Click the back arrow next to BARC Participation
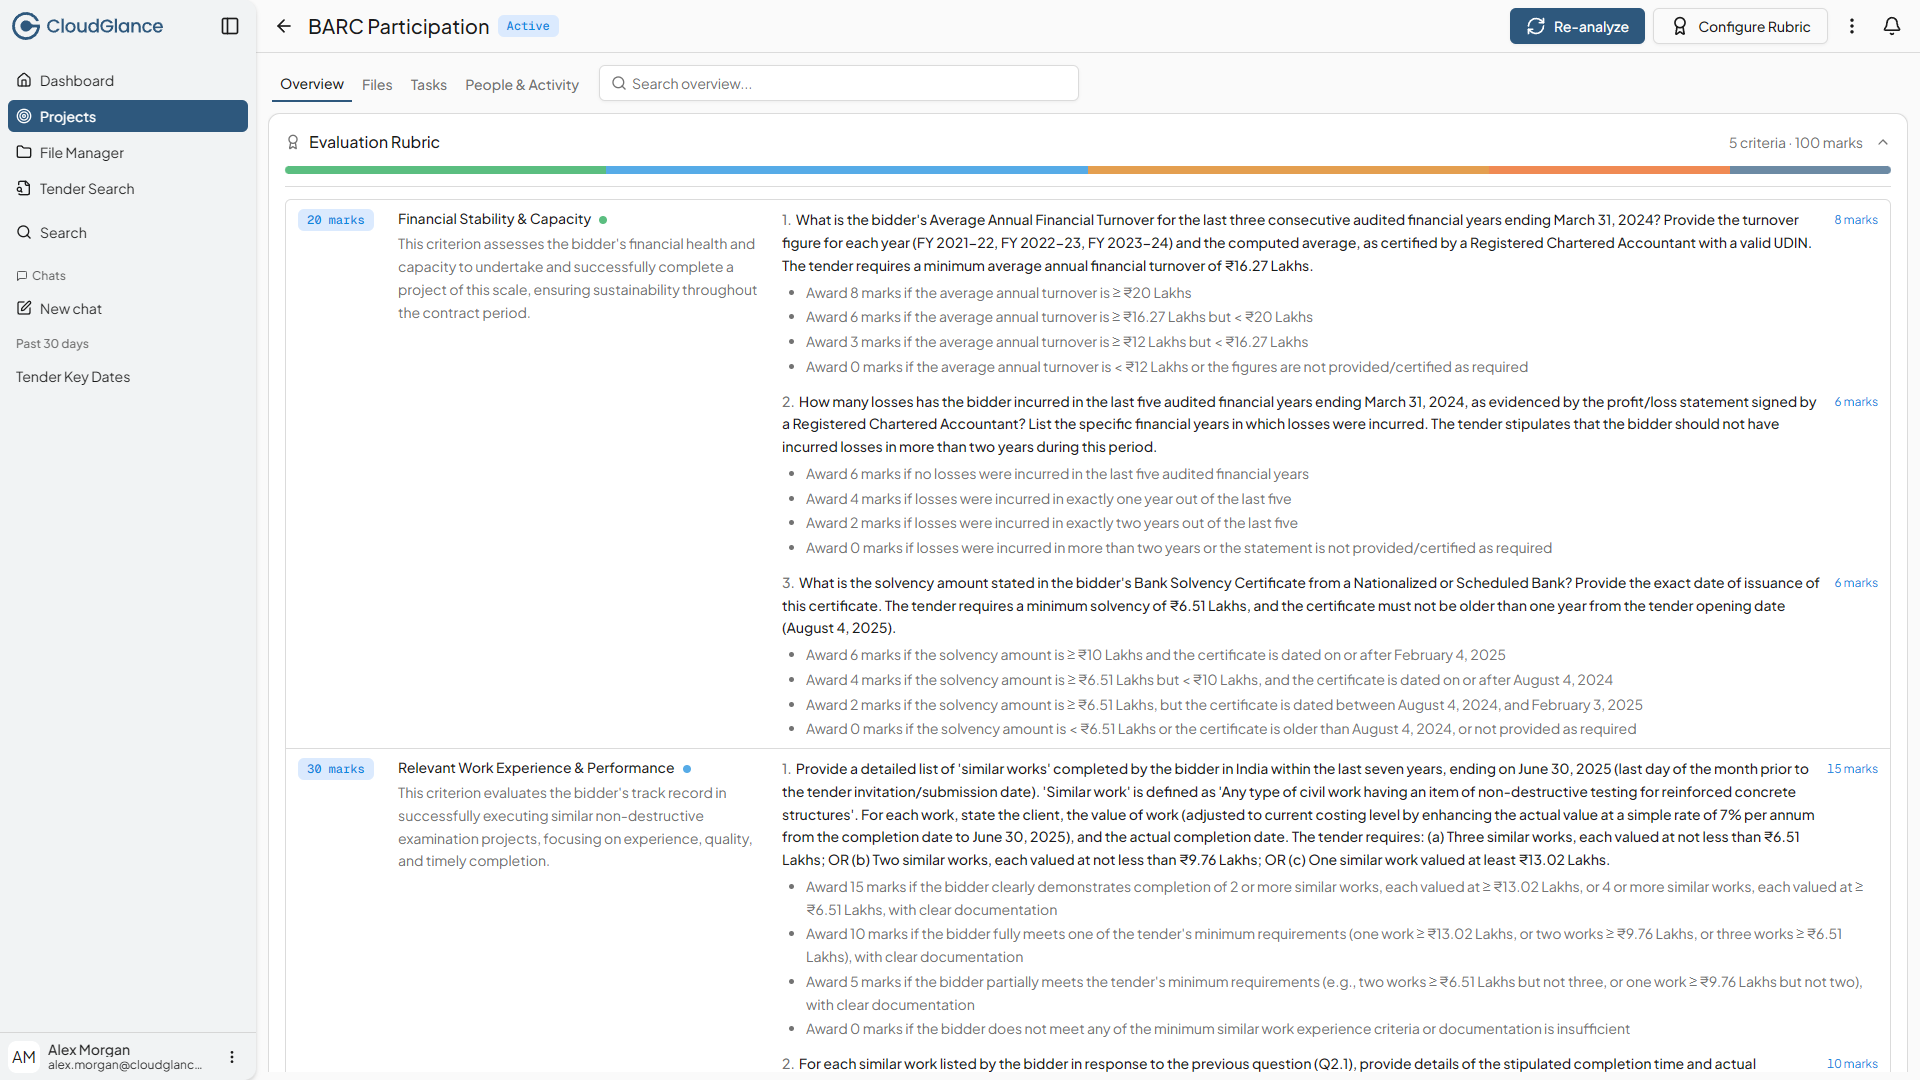 pyautogui.click(x=284, y=26)
